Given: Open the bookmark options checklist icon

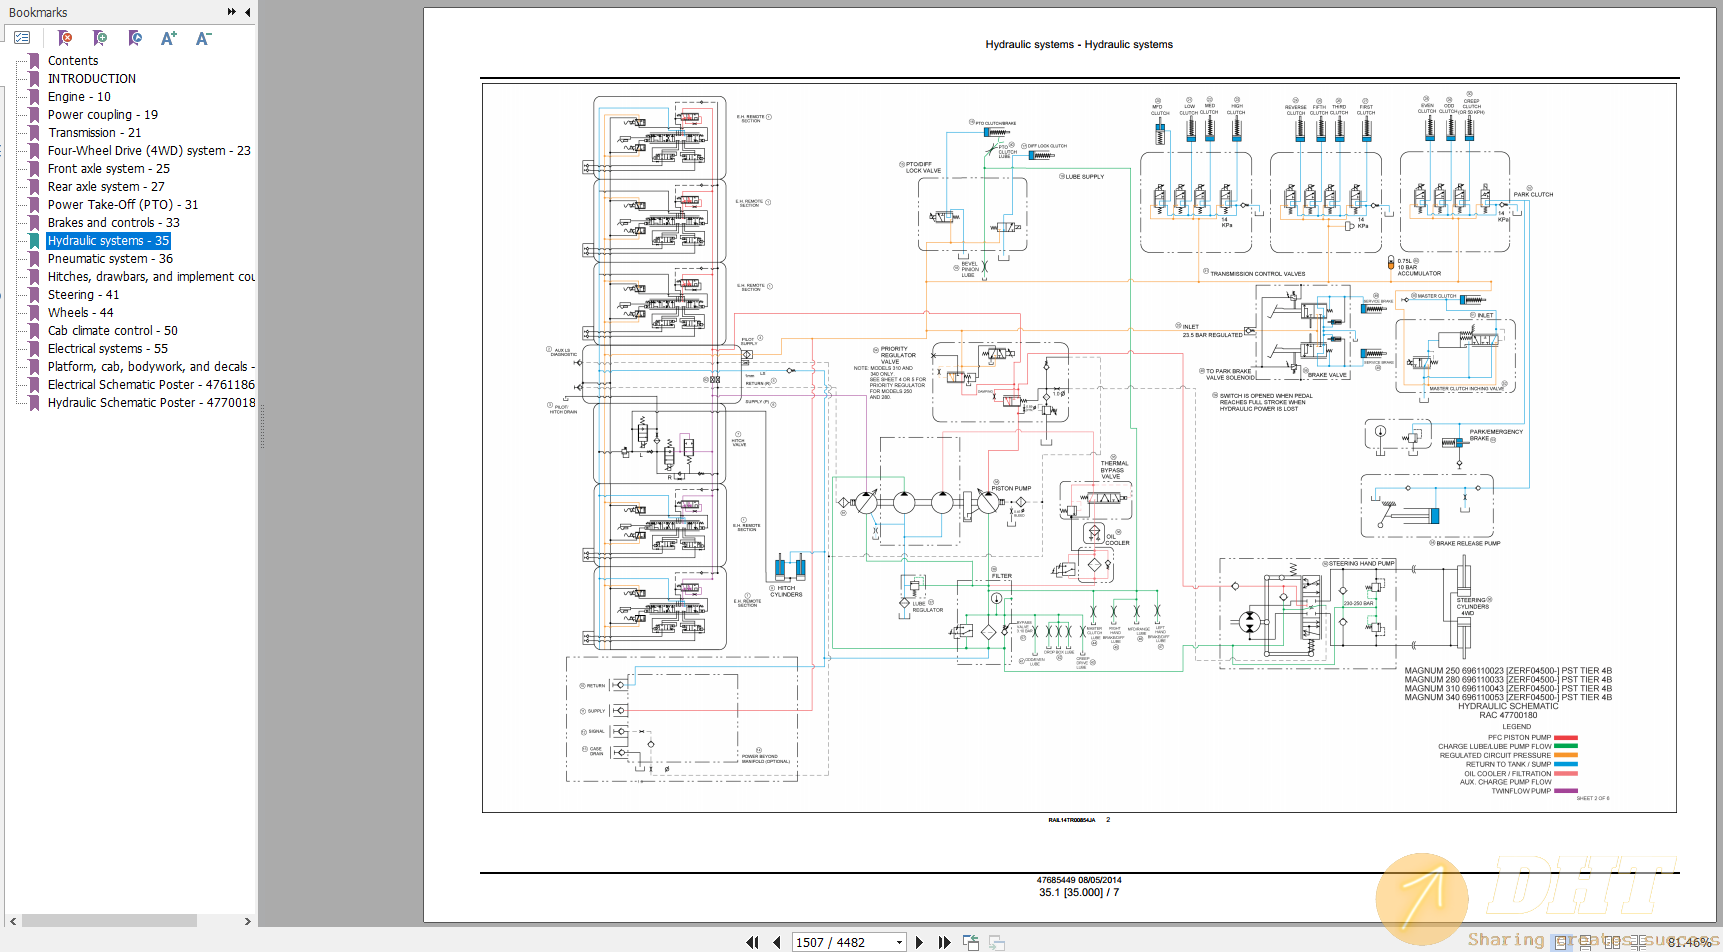Looking at the screenshot, I should point(22,37).
